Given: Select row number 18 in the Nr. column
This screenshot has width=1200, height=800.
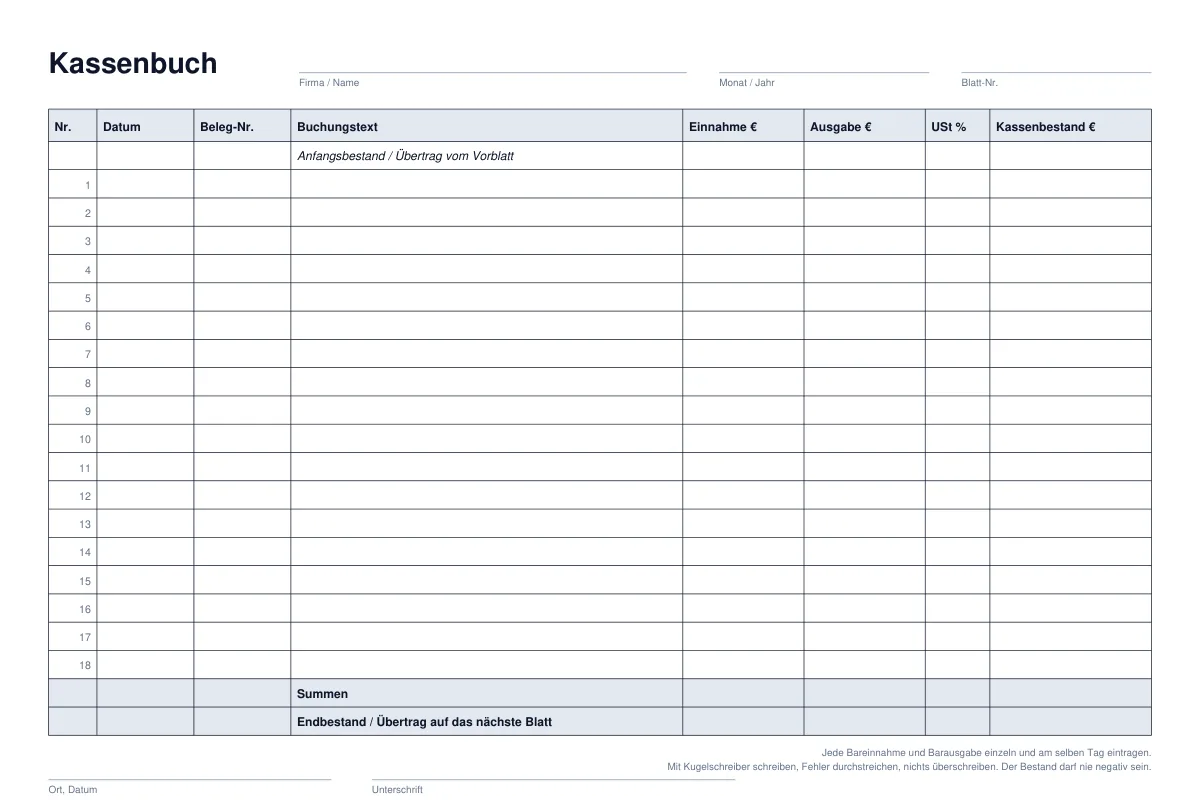Looking at the screenshot, I should click(x=85, y=665).
